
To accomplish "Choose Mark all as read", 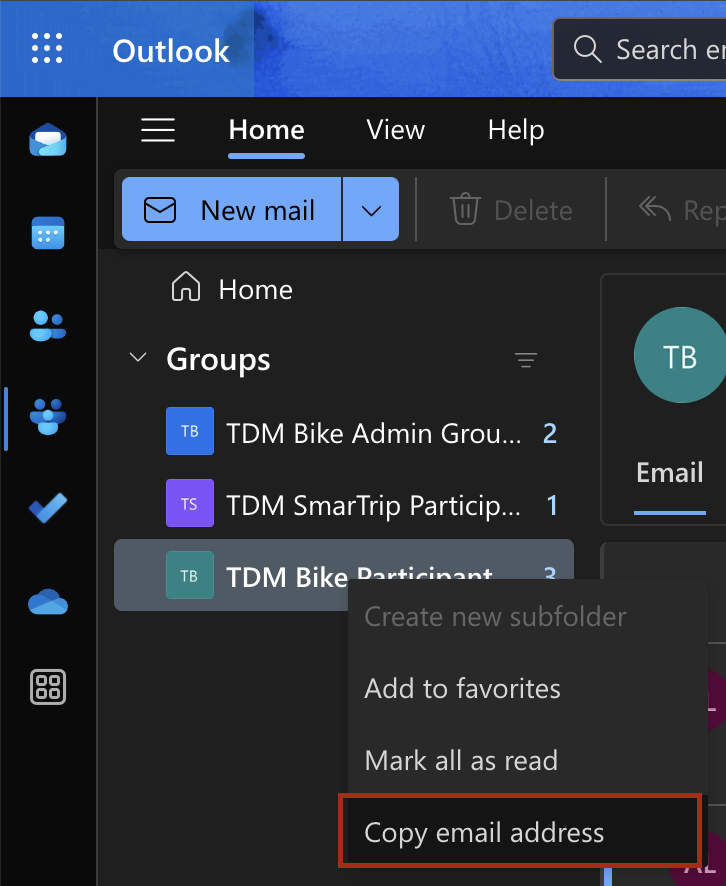I will pyautogui.click(x=528, y=760).
